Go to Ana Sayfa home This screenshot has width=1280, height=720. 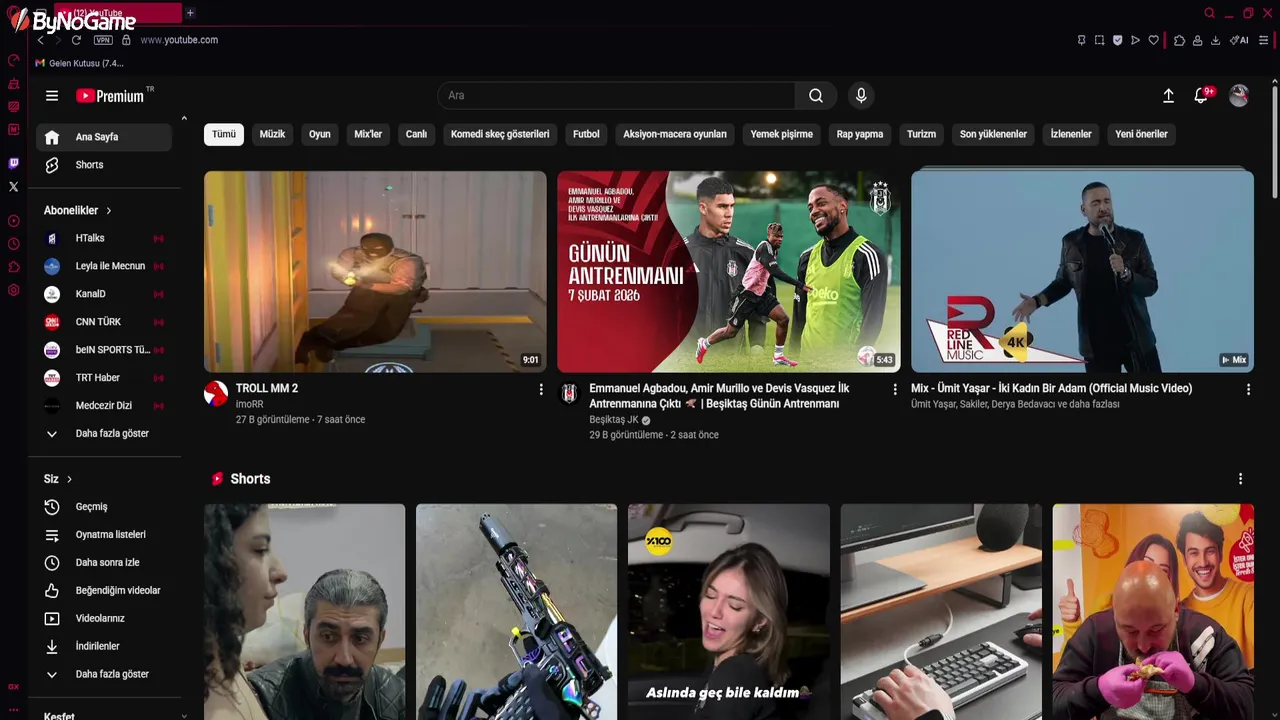tap(104, 137)
